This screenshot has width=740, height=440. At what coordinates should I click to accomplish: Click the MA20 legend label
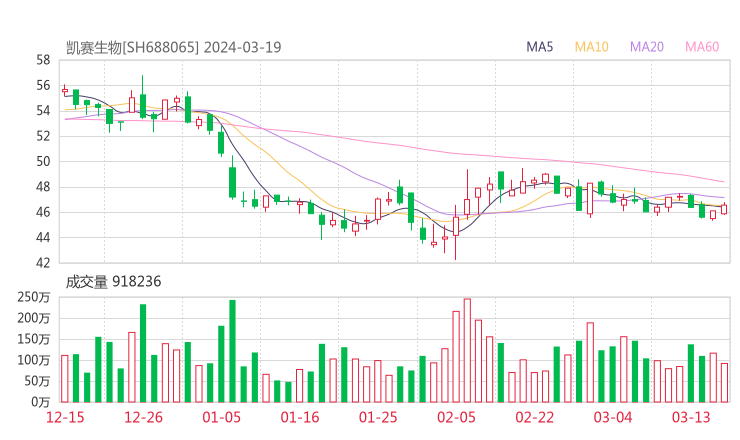pyautogui.click(x=647, y=47)
